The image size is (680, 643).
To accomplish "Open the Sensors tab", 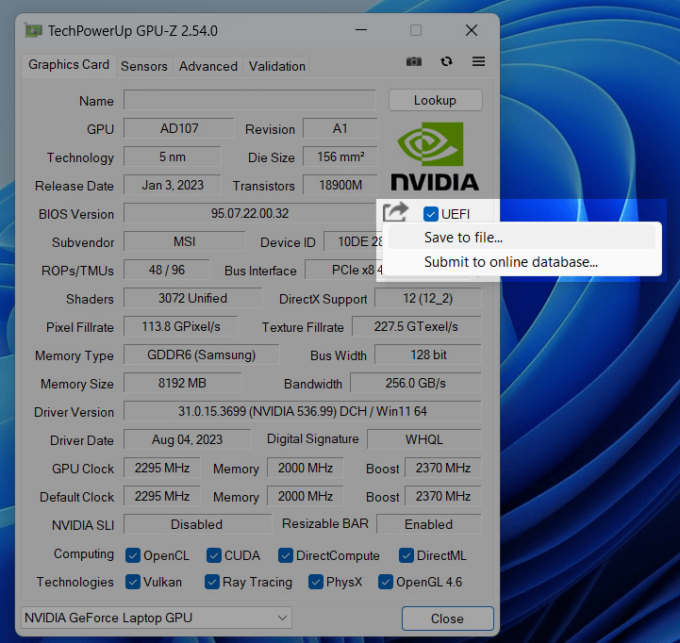I will [144, 66].
